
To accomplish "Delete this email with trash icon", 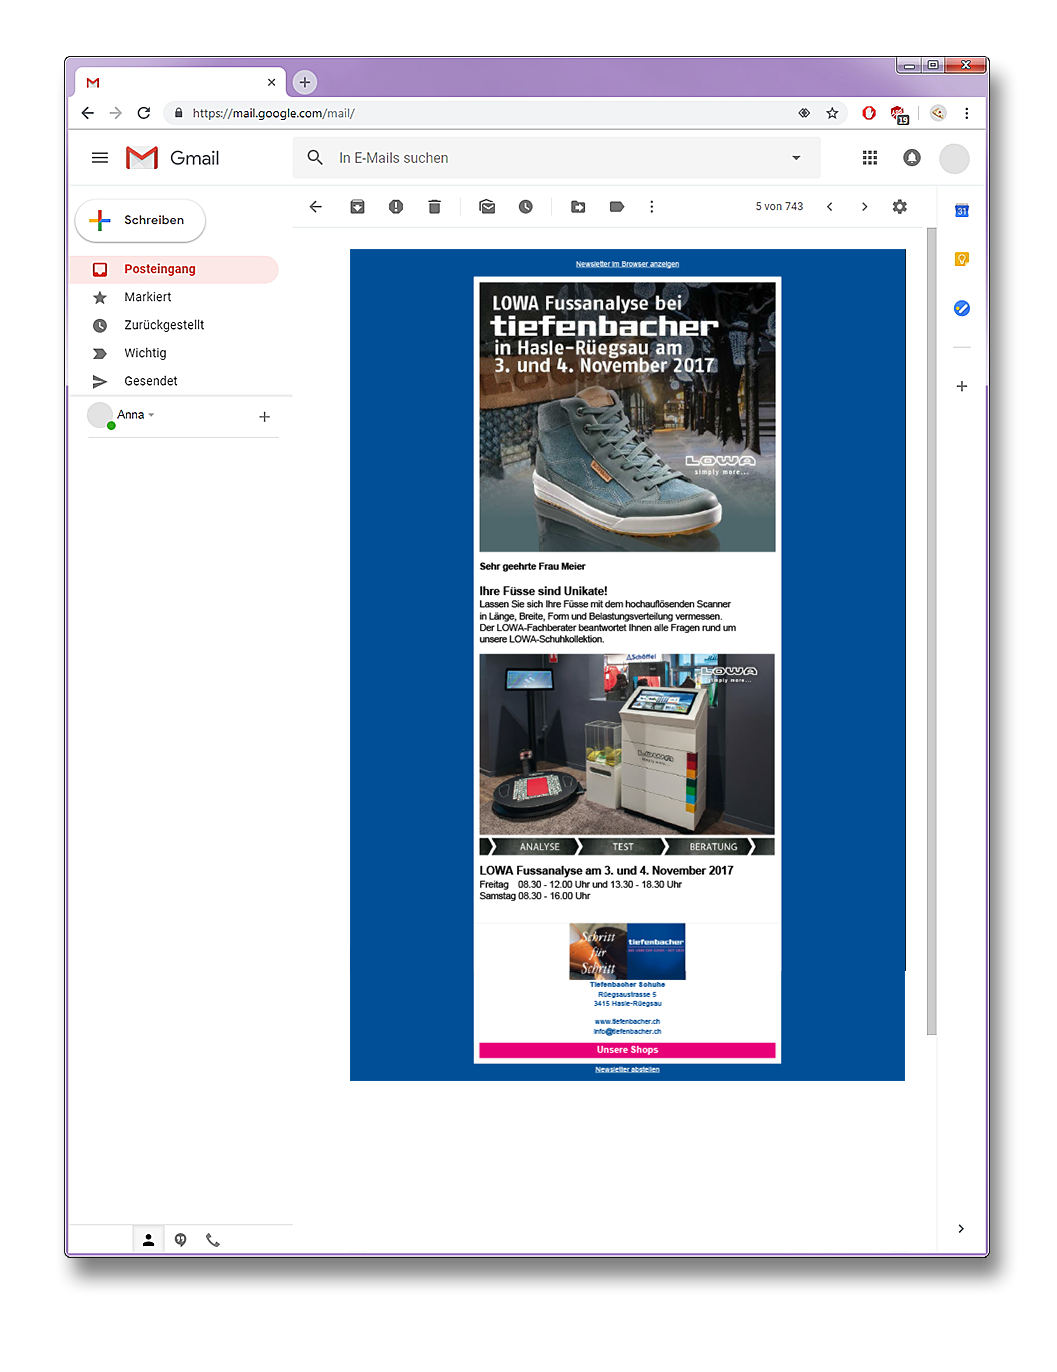I will pyautogui.click(x=434, y=207).
